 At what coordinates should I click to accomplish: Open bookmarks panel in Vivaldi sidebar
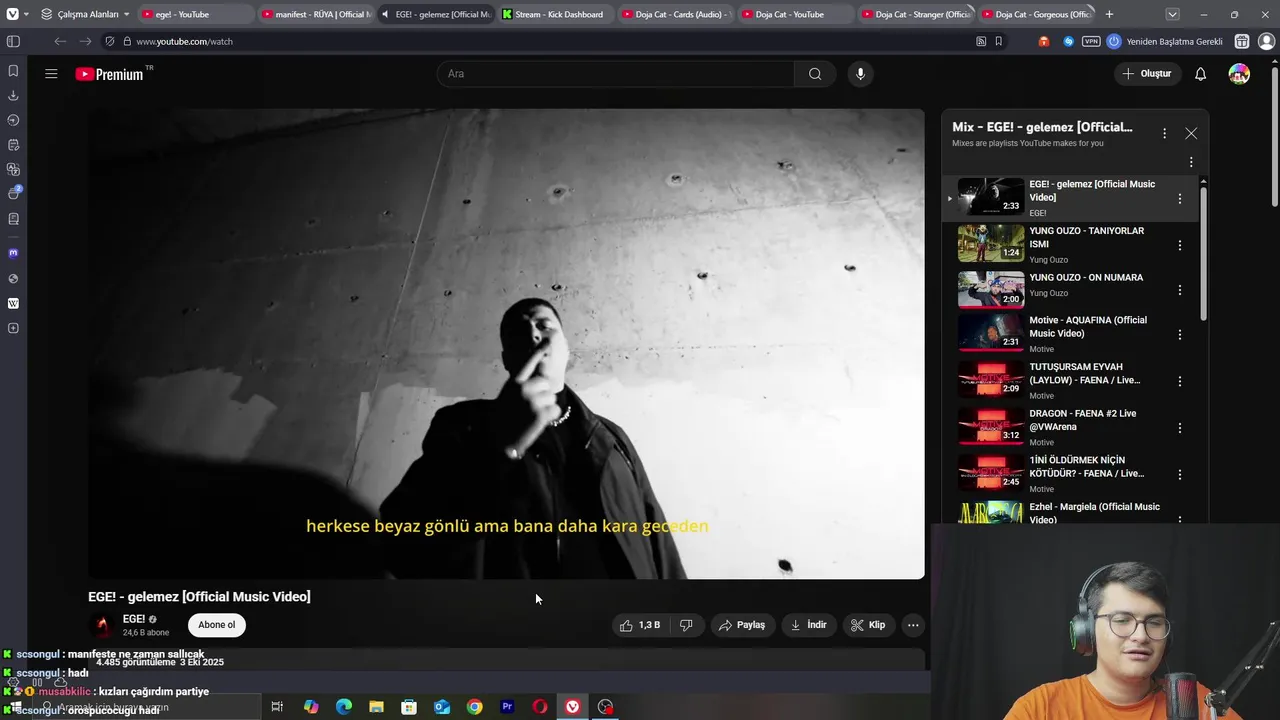[13, 71]
